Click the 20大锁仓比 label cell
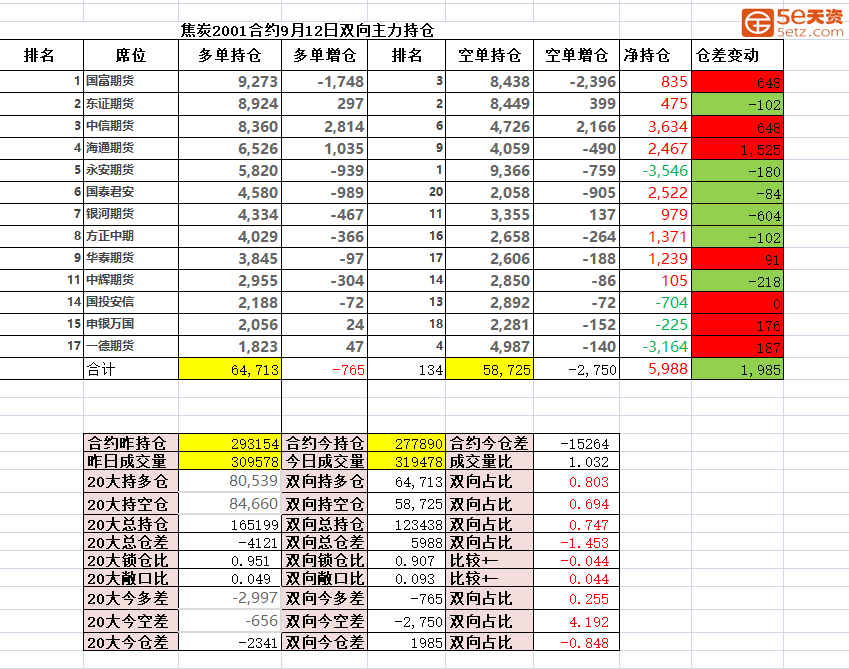This screenshot has width=849, height=669. tap(130, 560)
